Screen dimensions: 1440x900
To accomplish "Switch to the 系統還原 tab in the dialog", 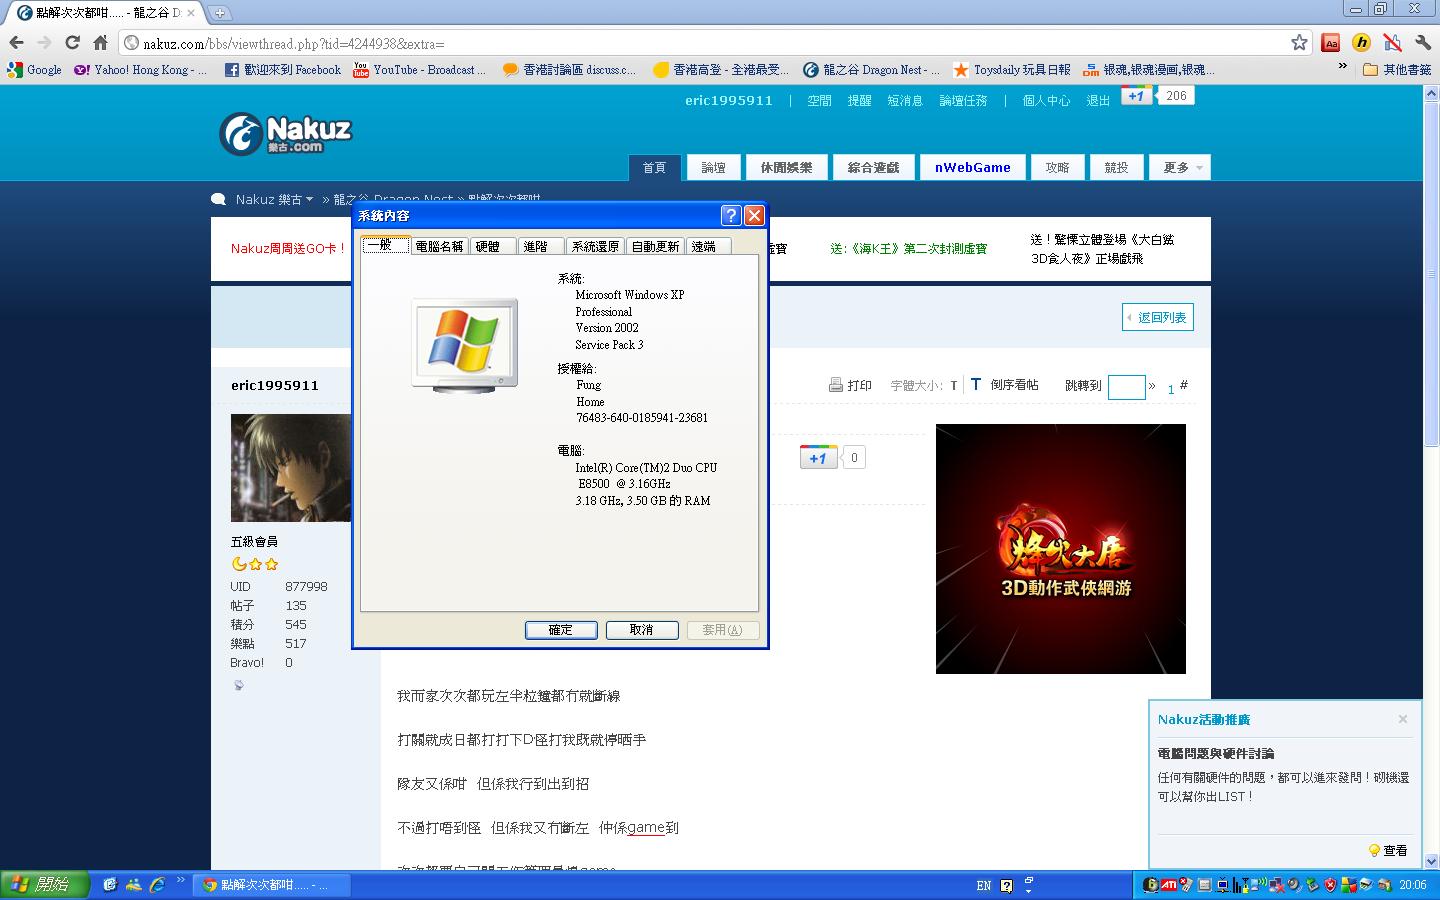I will (596, 246).
